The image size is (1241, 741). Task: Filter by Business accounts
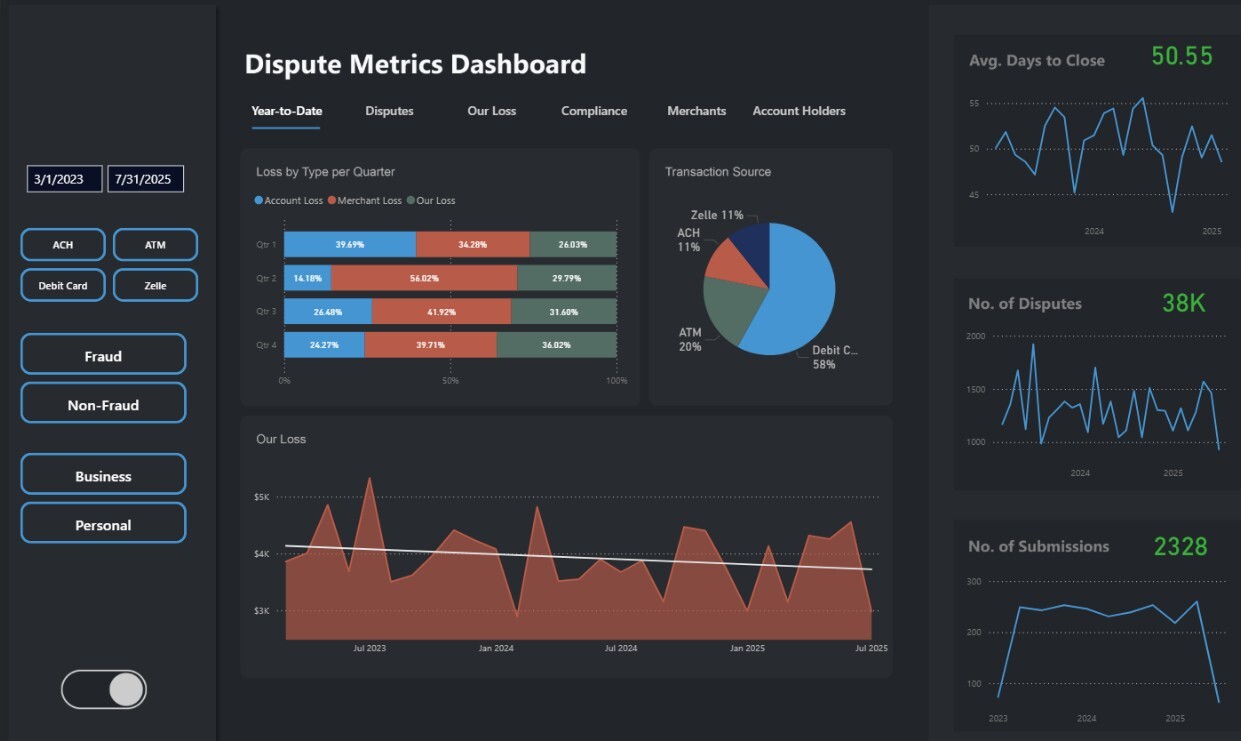point(103,473)
